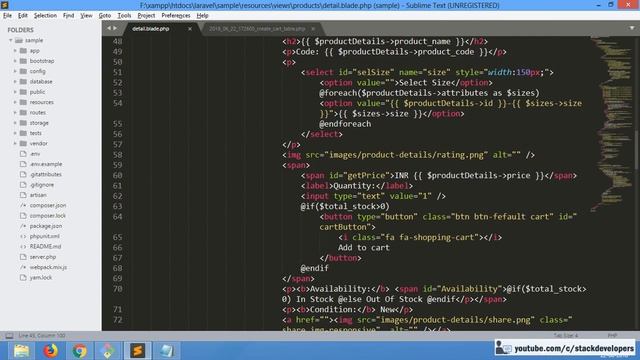Expand the storage folder arrow
This screenshot has width=640, height=360.
(15, 122)
